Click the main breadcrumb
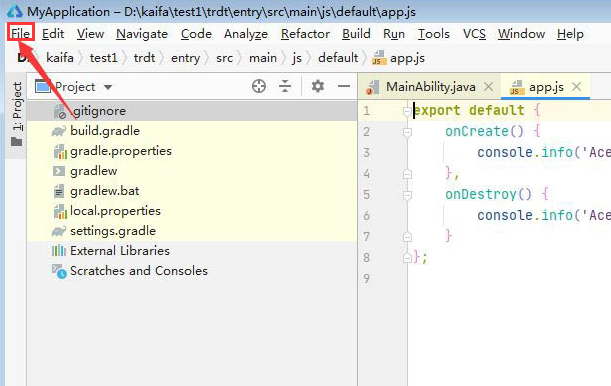 263,58
